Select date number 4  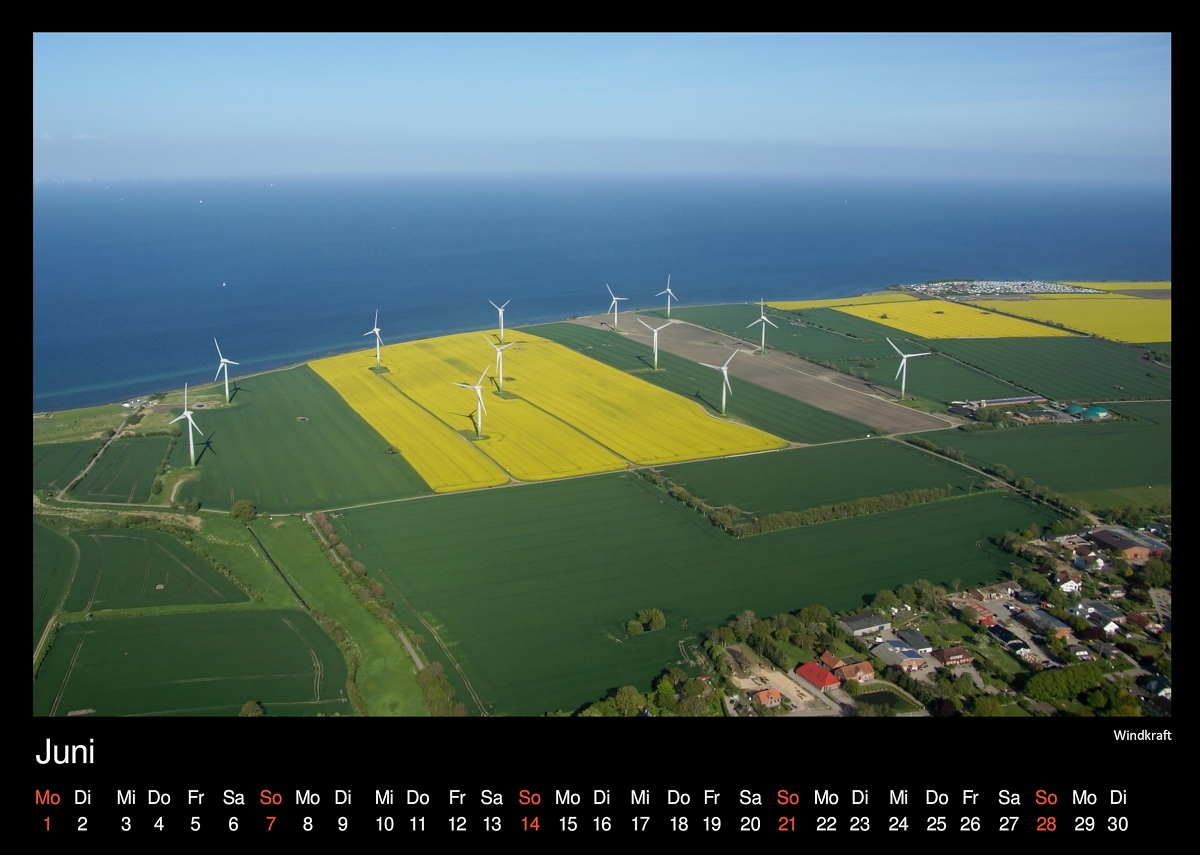158,824
